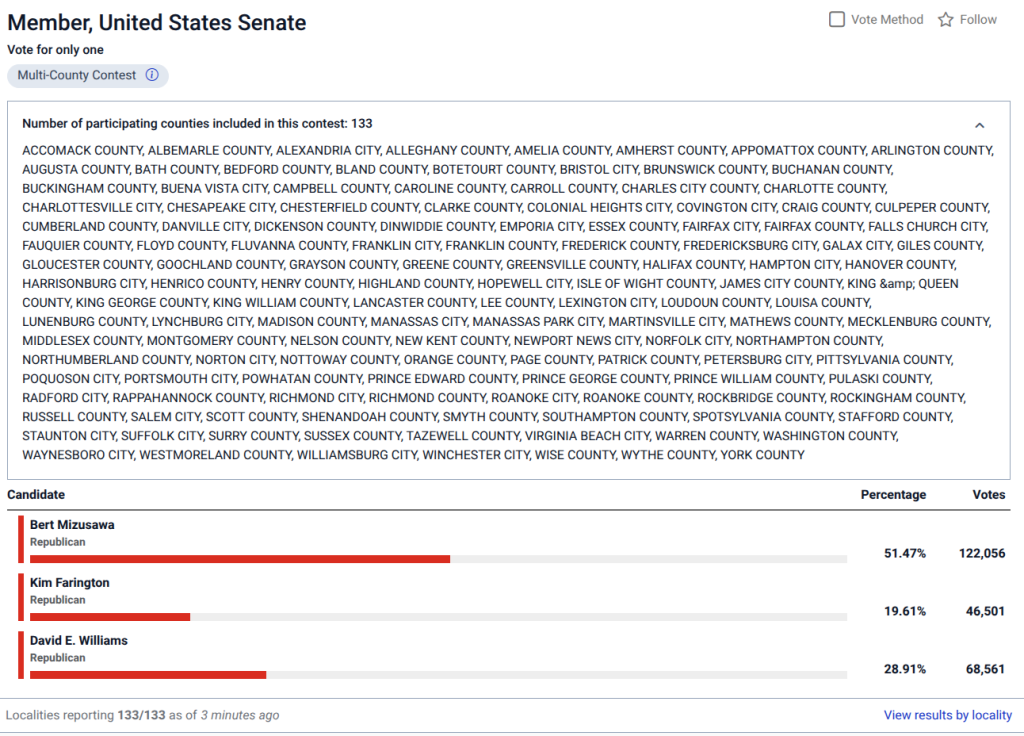This screenshot has width=1024, height=736.
Task: Click the Multi-County Contest badge
Action: 88,76
